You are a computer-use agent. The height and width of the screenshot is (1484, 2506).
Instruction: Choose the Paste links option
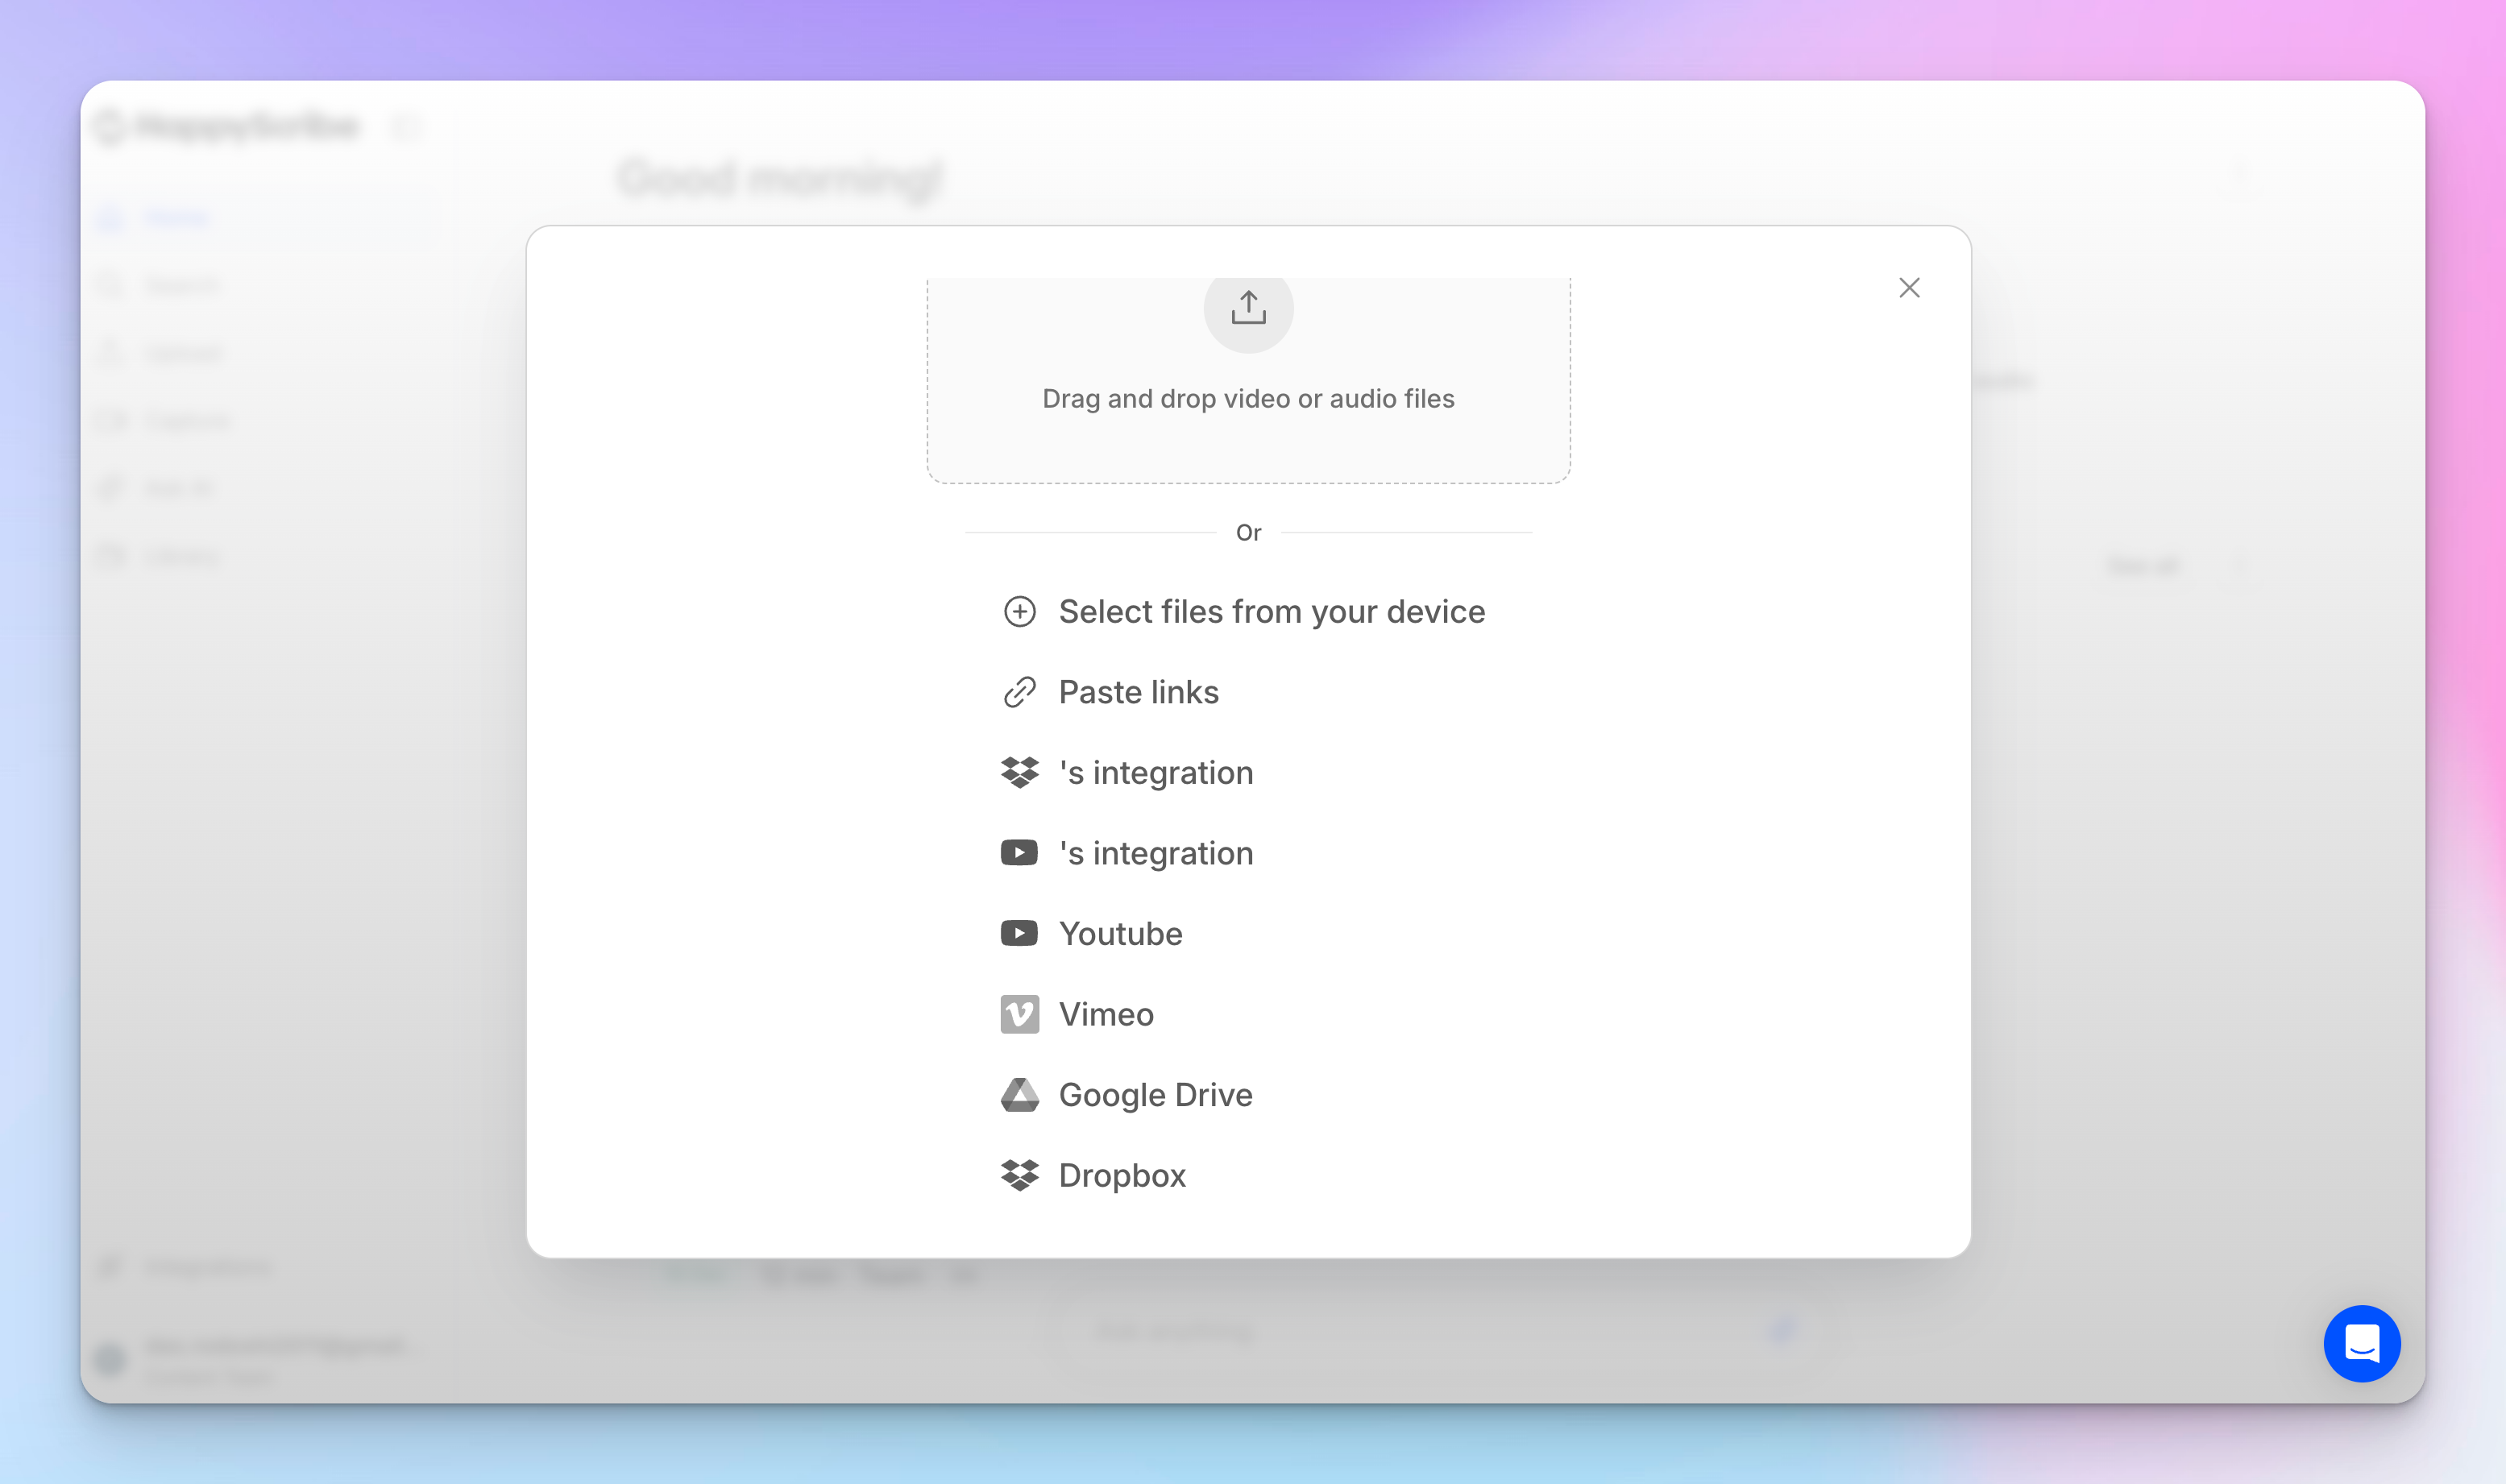[x=1138, y=691]
